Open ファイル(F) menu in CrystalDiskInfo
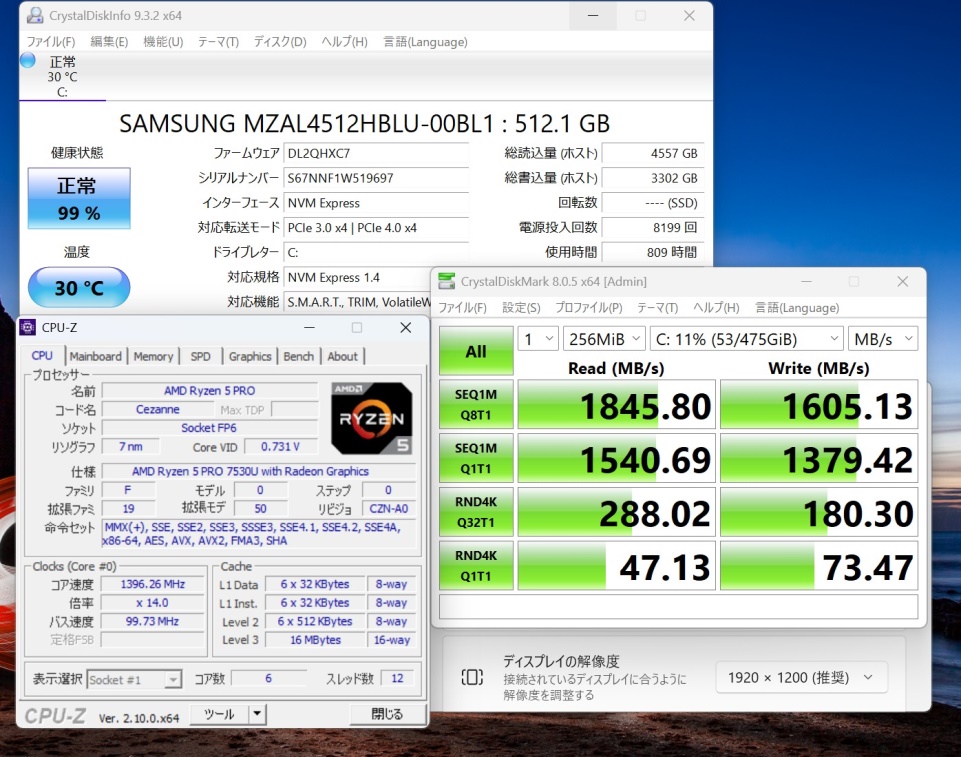This screenshot has height=757, width=961. pos(51,42)
